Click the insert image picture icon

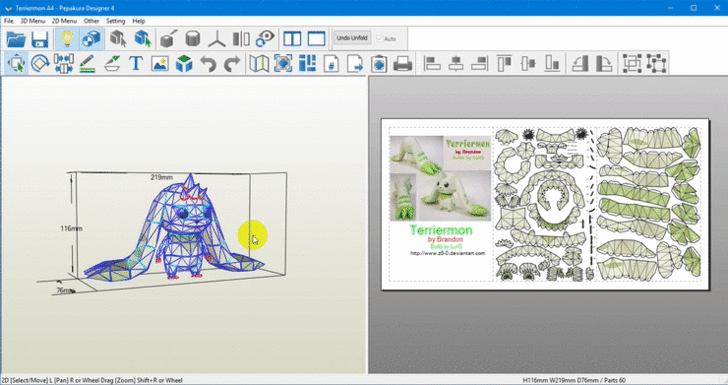pyautogui.click(x=160, y=64)
